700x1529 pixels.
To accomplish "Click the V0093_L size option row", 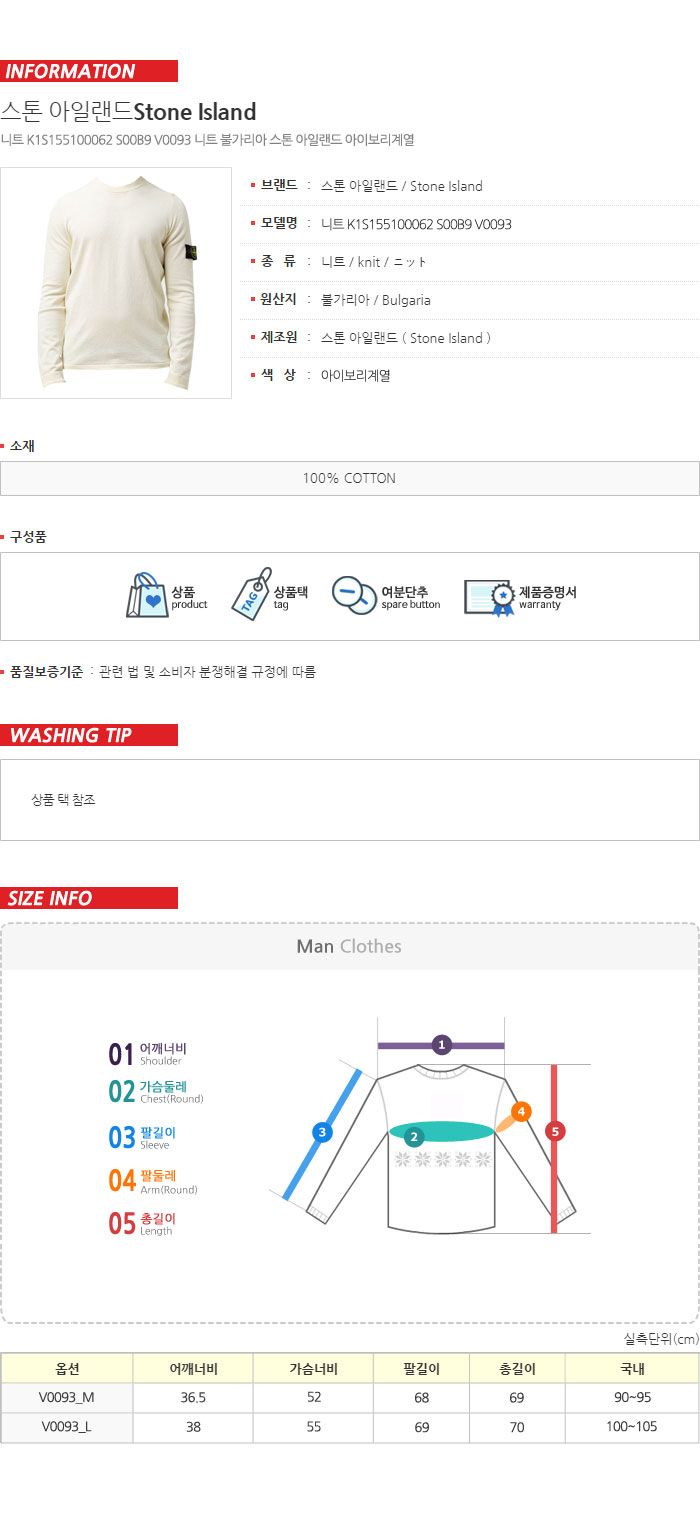I will tap(350, 1428).
